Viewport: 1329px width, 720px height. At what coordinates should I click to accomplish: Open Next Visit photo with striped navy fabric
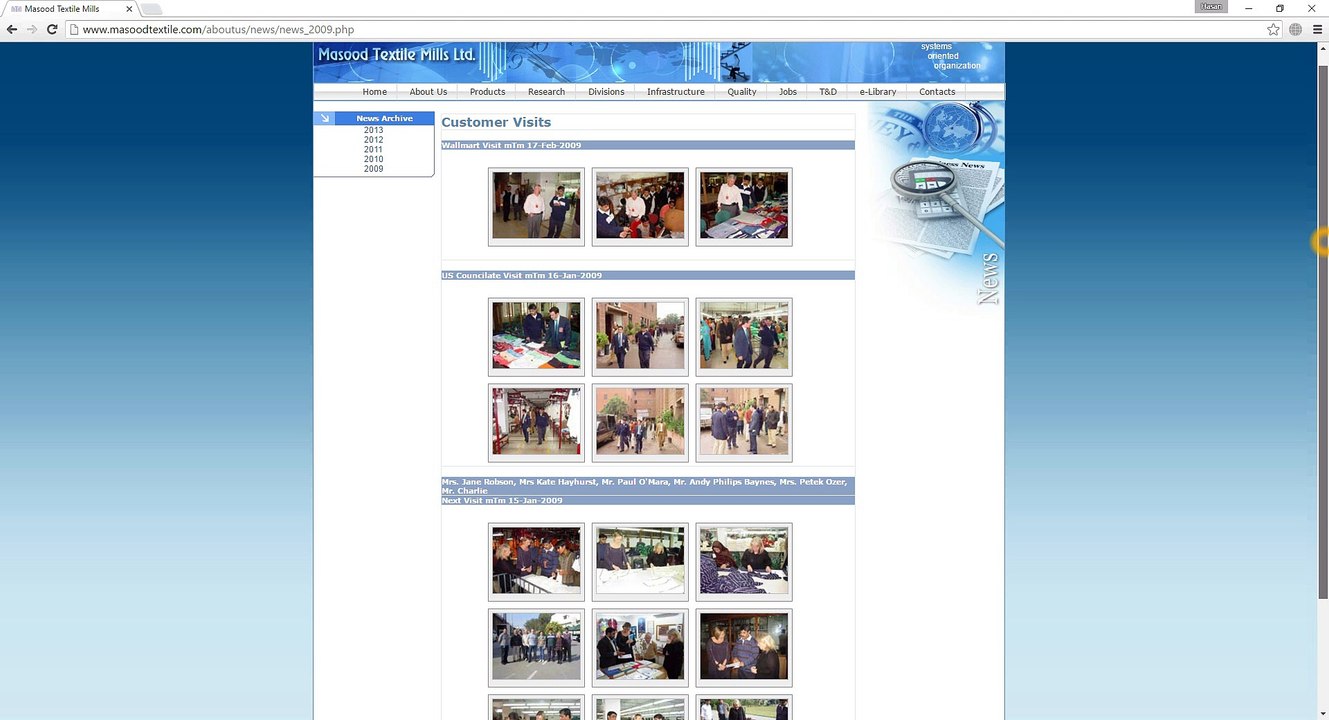point(744,561)
